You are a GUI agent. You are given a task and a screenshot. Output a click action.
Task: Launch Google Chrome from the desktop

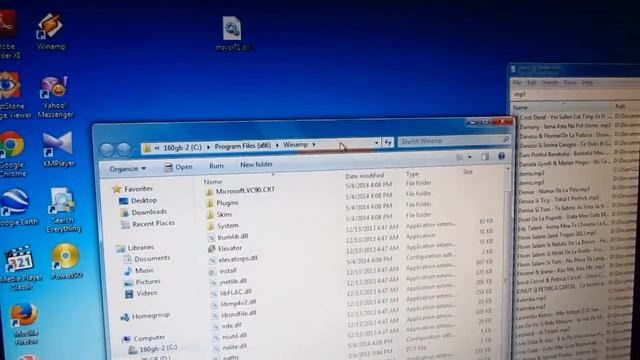pos(12,154)
